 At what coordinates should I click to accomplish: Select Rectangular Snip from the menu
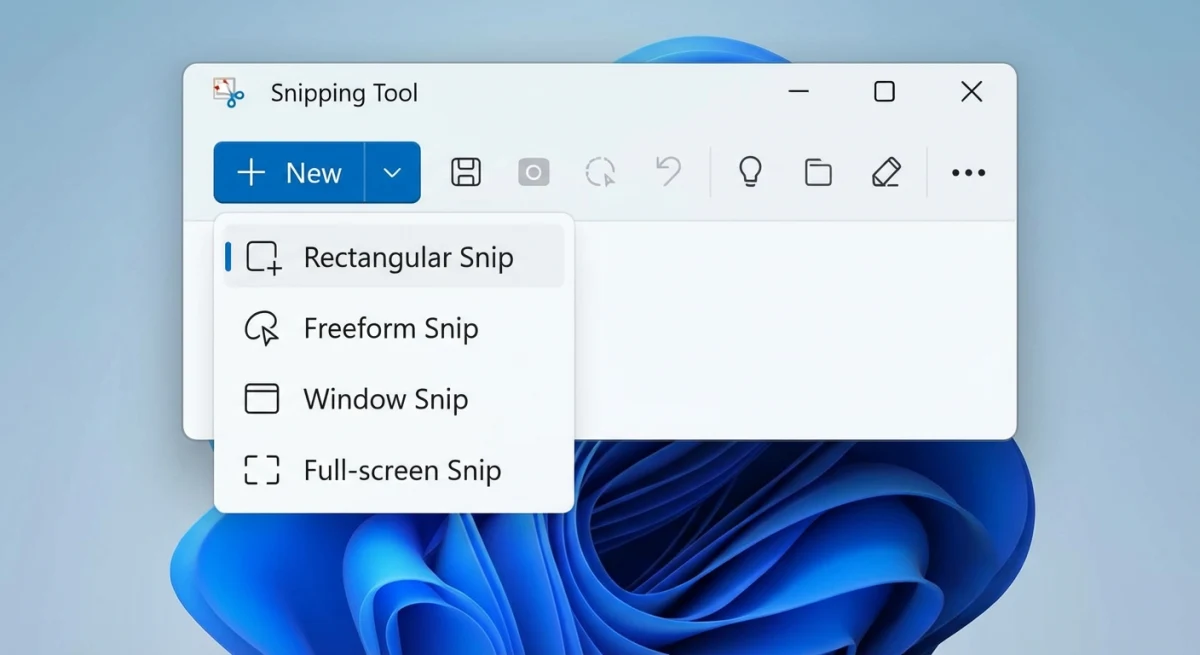coord(394,257)
